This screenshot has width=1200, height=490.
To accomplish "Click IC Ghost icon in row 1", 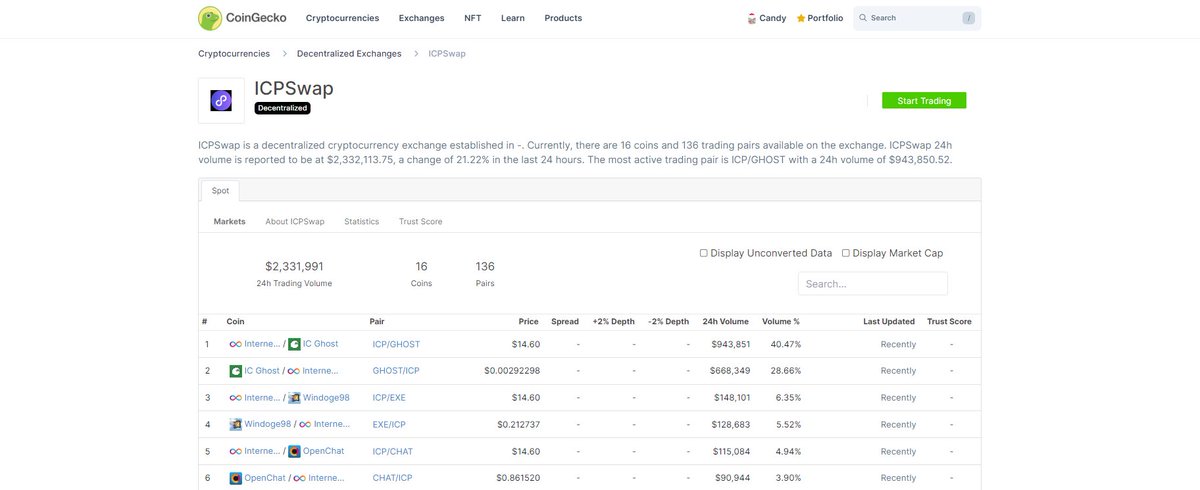I will tap(294, 344).
